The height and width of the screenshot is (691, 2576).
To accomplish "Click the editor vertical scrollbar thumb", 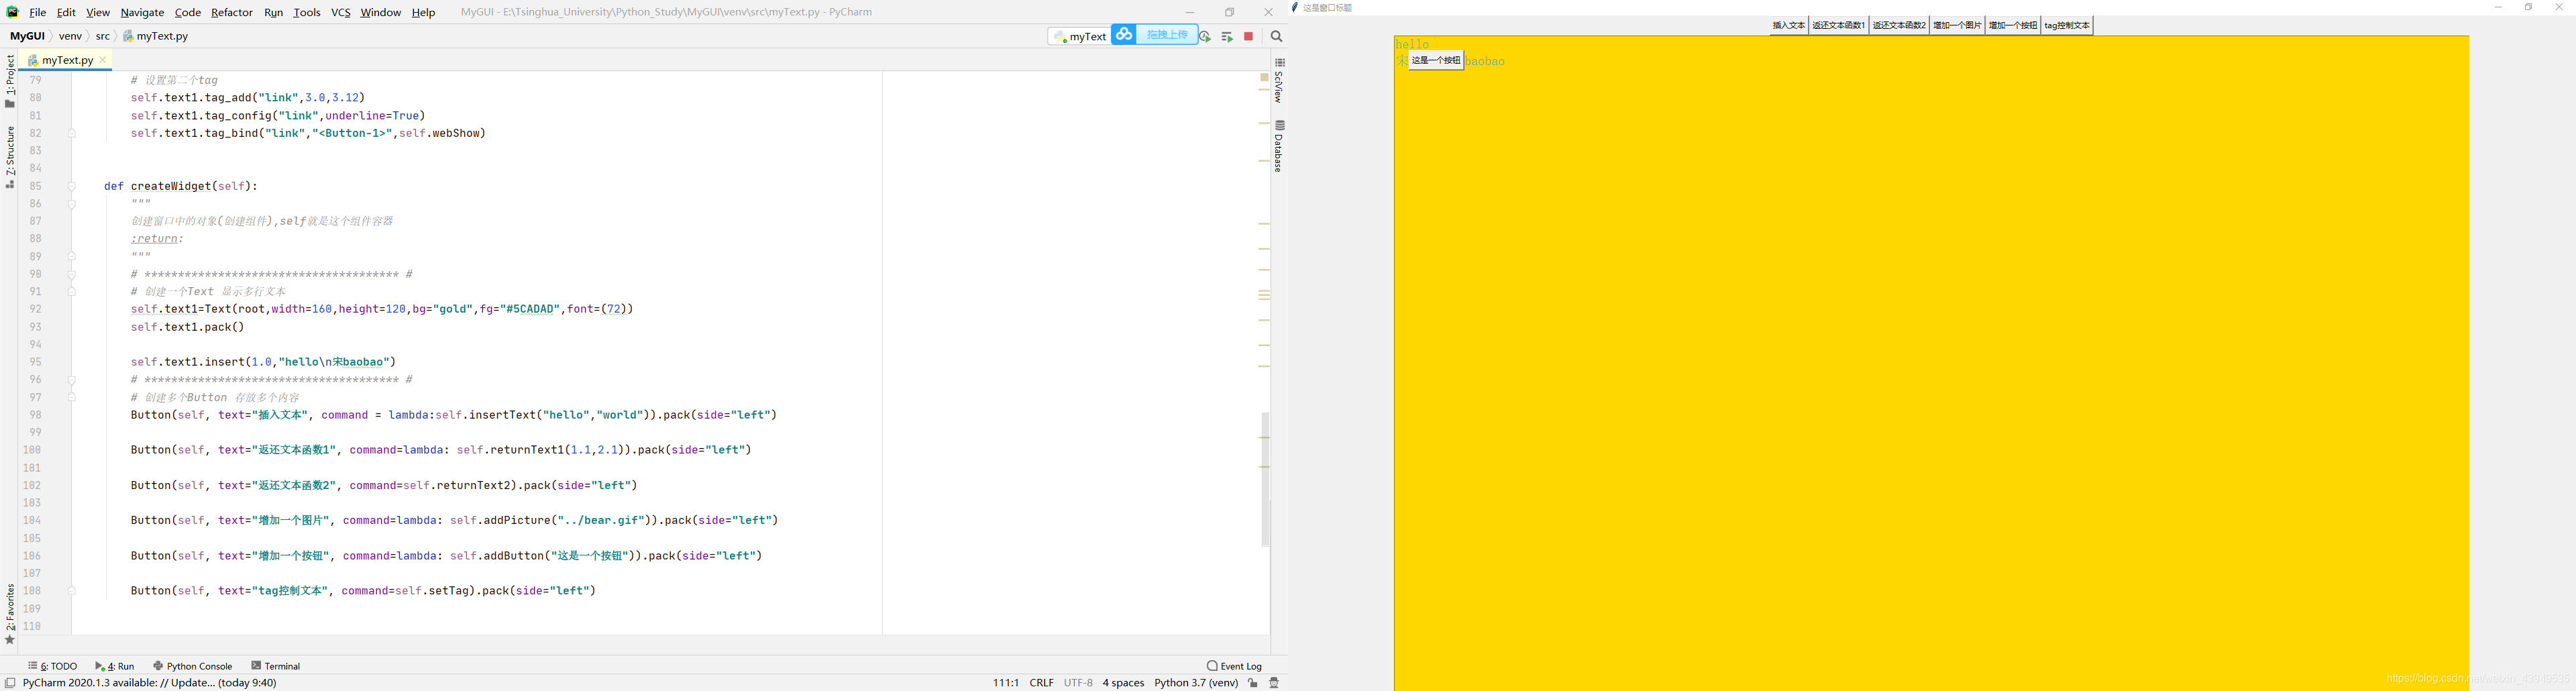I will [x=1265, y=479].
